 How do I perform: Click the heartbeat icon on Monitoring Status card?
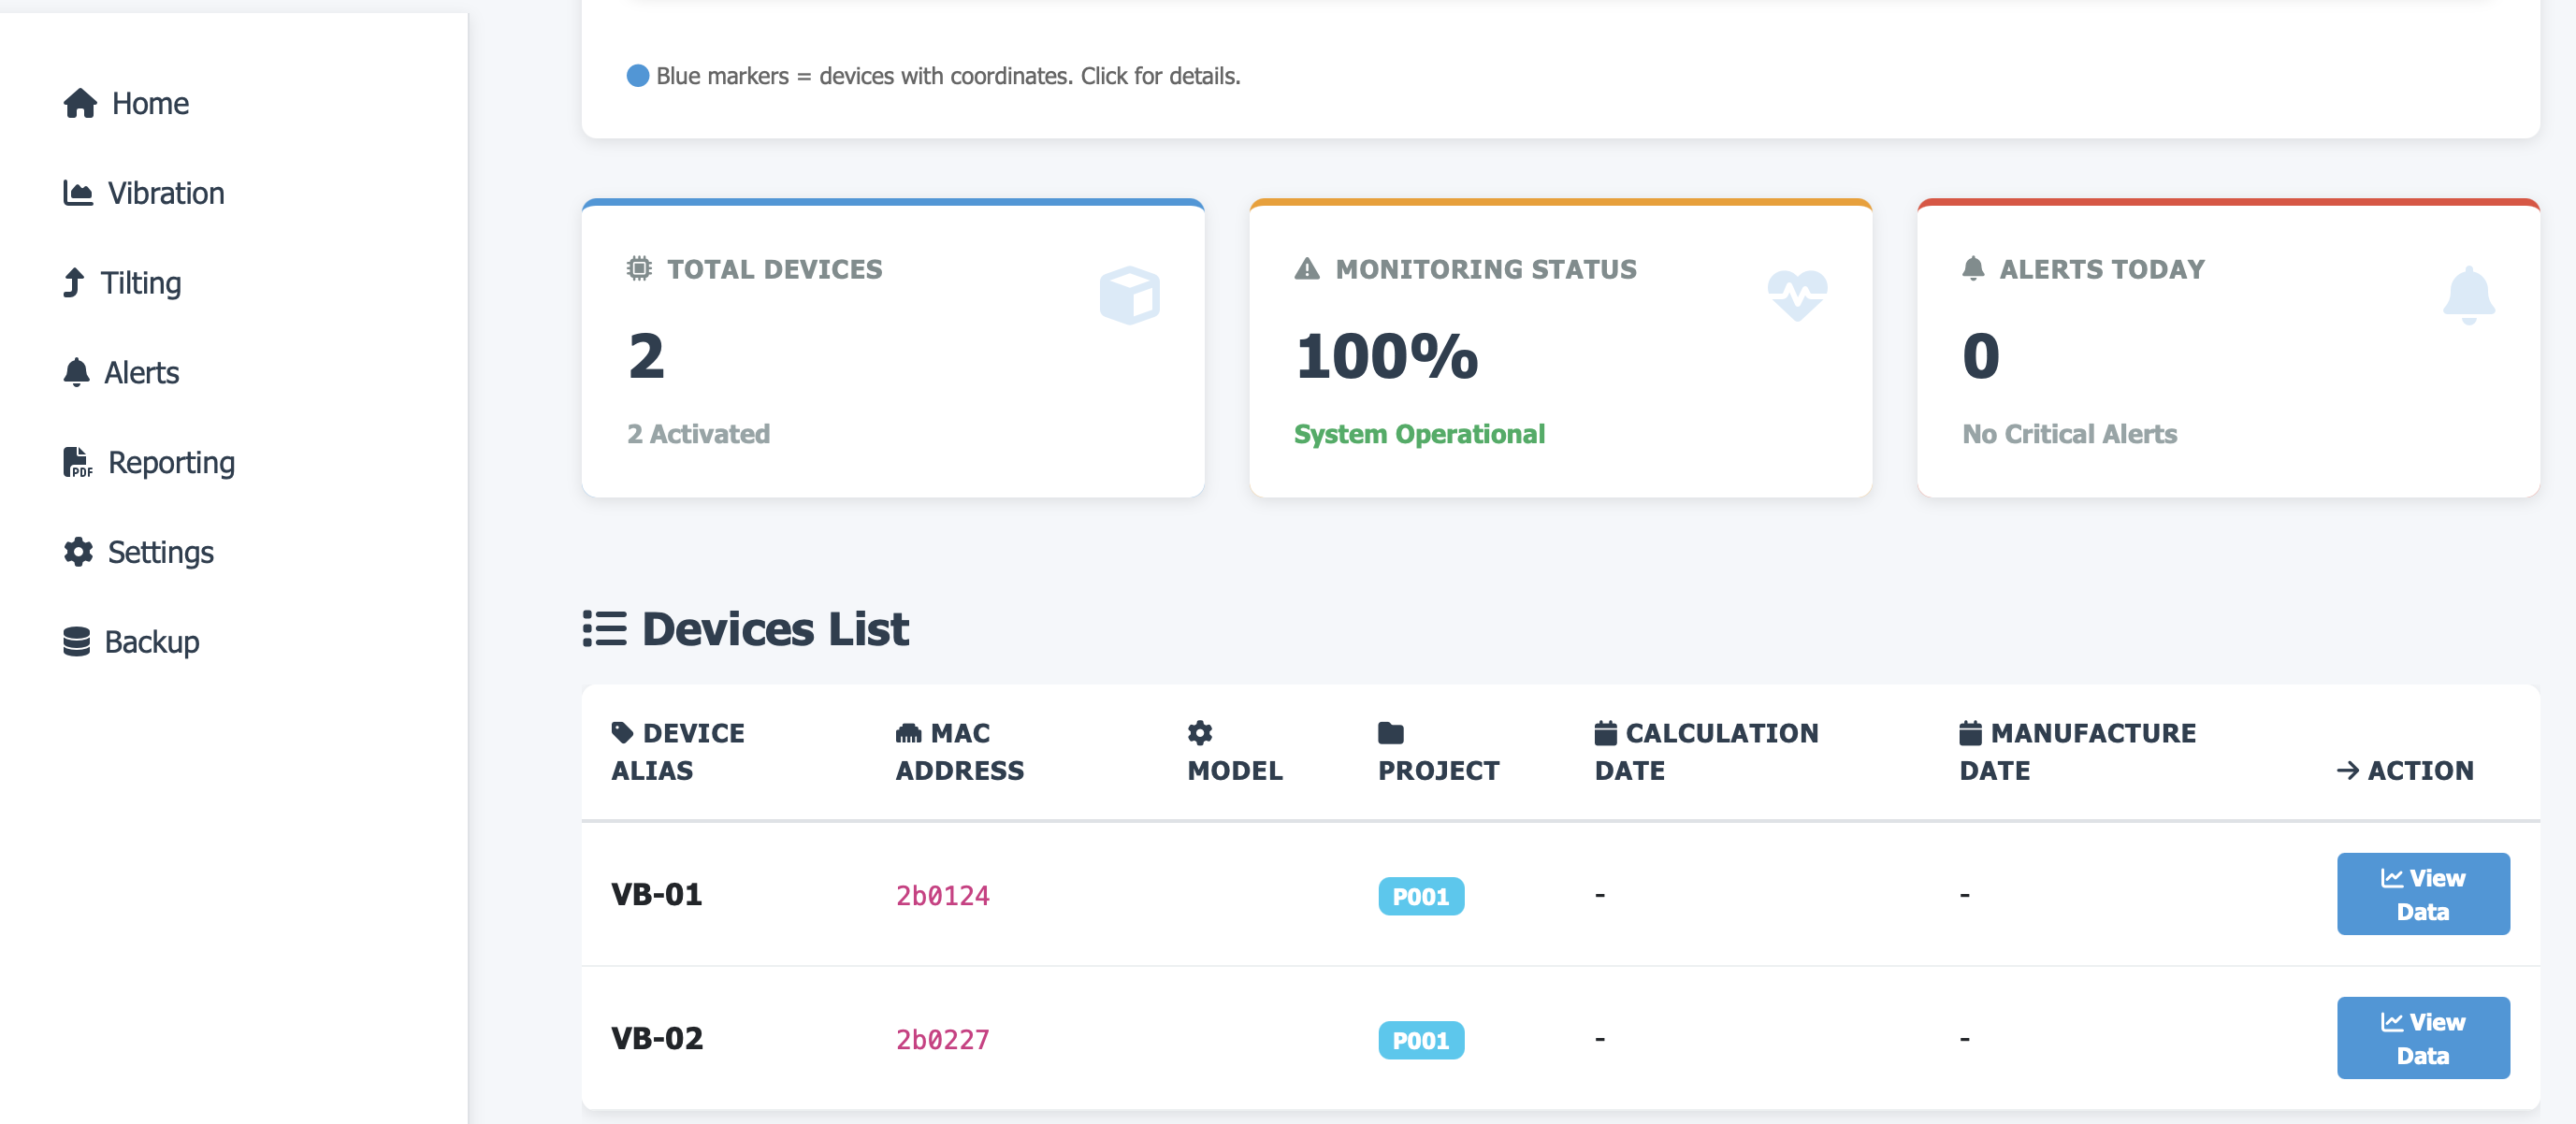[1796, 294]
